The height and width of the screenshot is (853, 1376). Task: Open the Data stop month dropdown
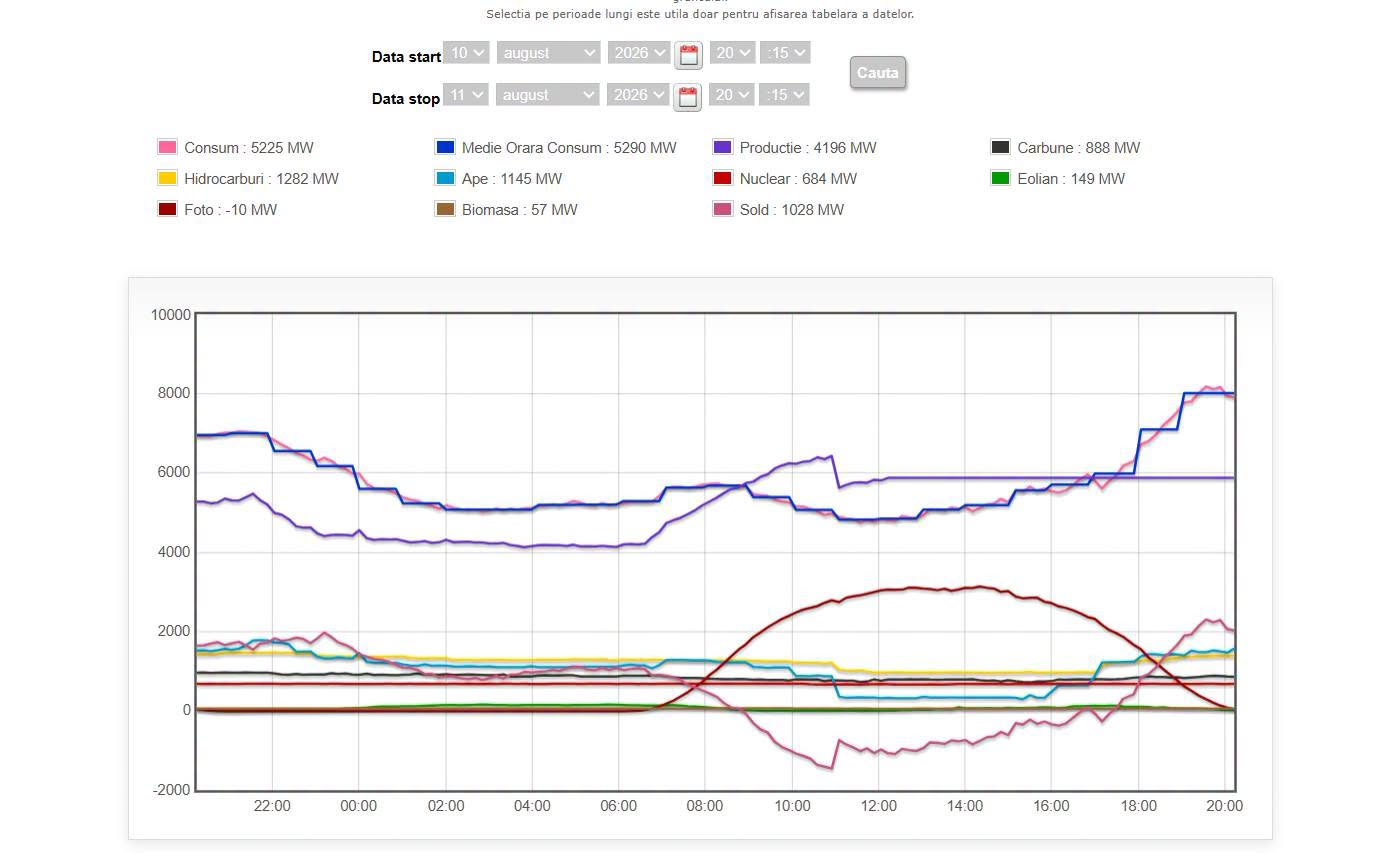click(x=548, y=95)
